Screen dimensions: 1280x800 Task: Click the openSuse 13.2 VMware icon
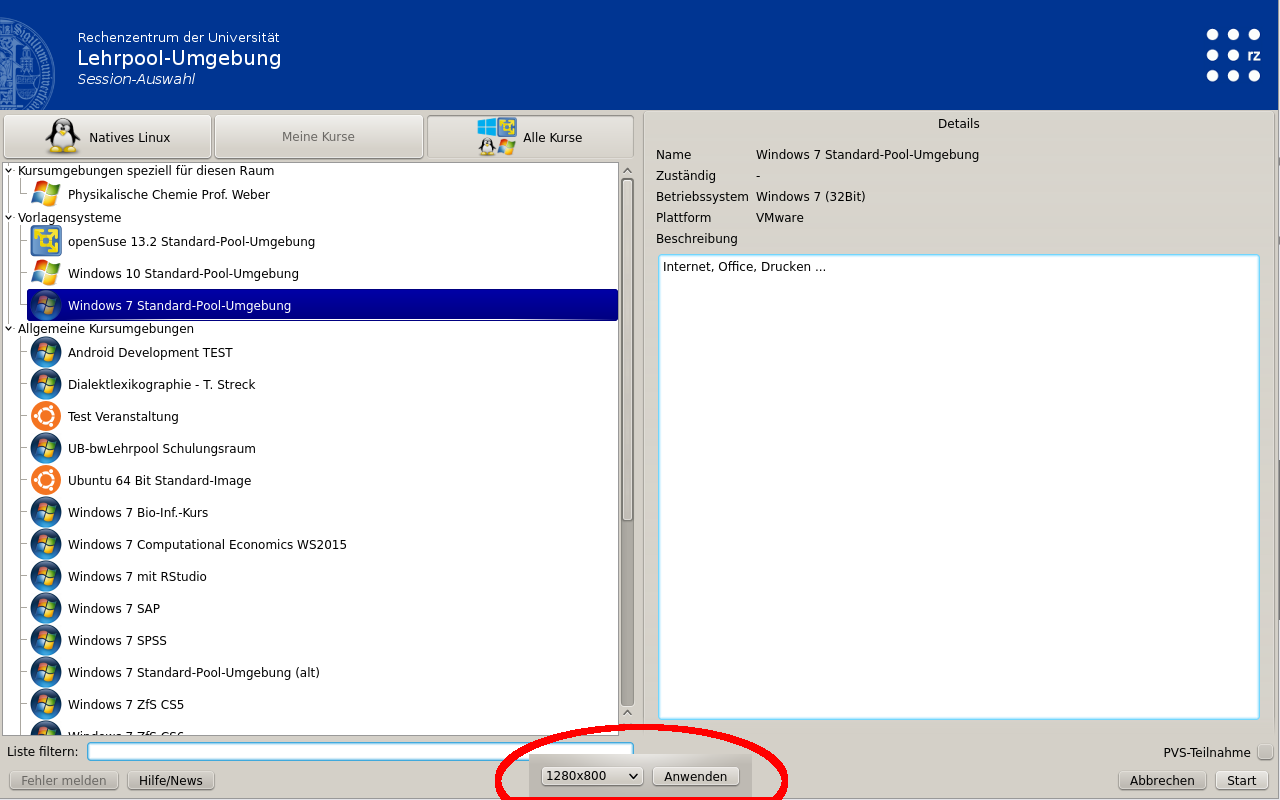[x=46, y=241]
